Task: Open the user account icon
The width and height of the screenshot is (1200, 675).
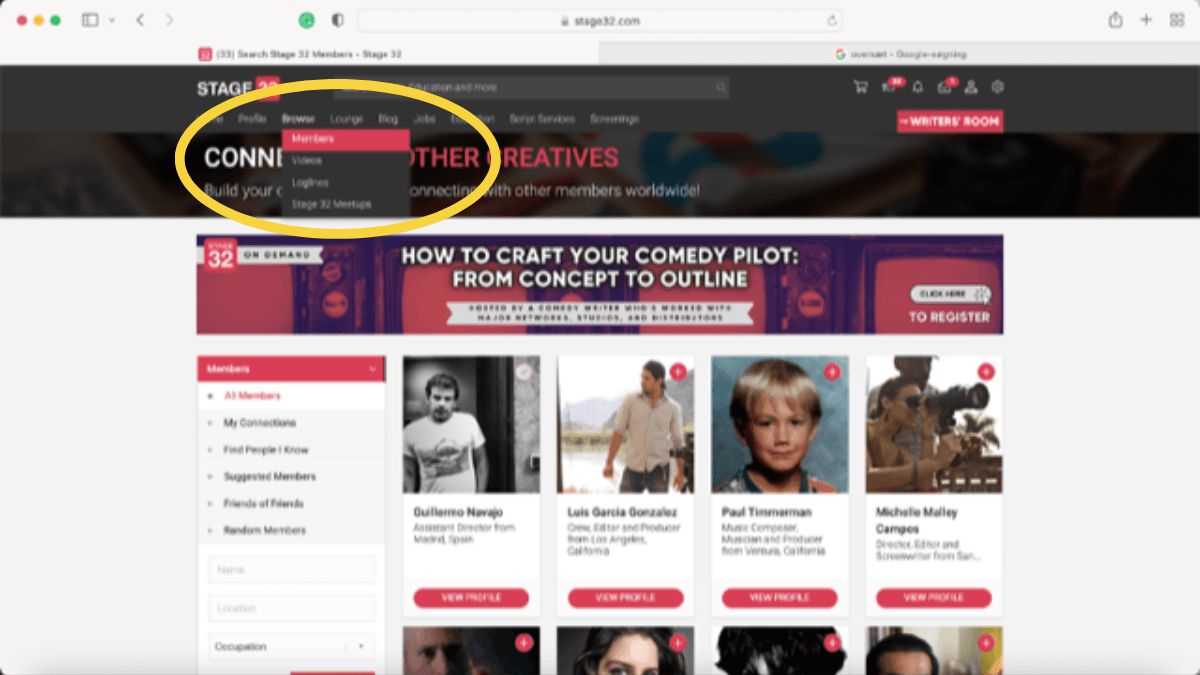Action: pyautogui.click(x=971, y=87)
